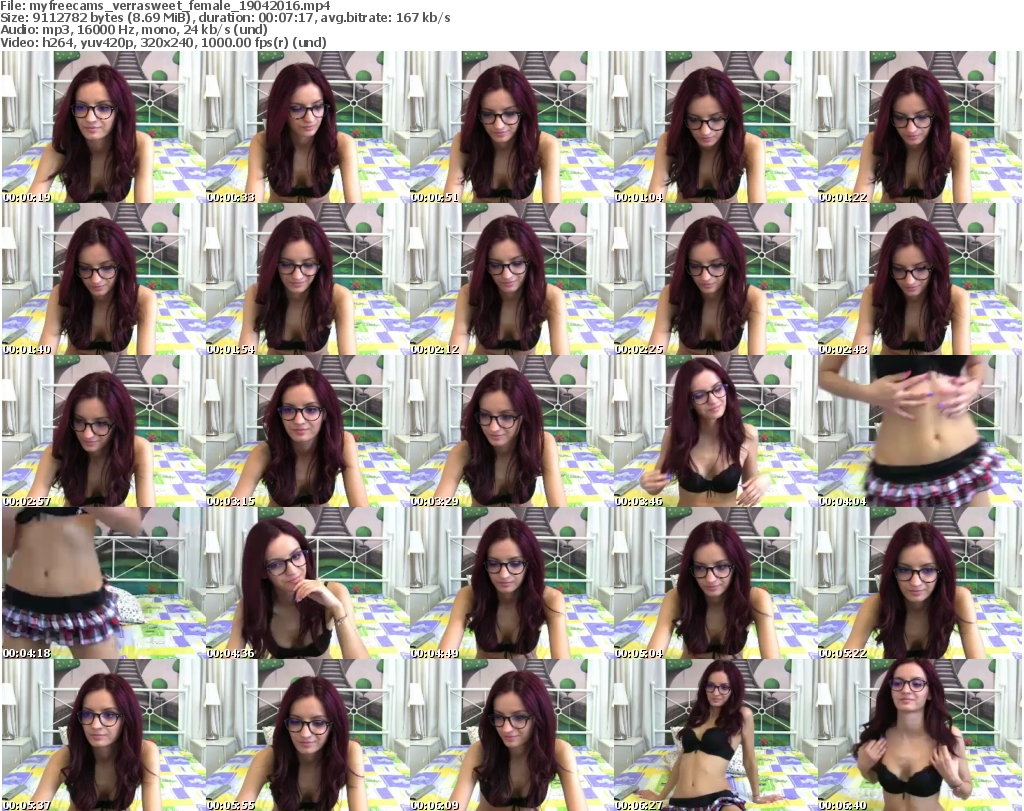The image size is (1024, 811).
Task: Select the frame at timestamp 00:02:12
Action: pos(511,279)
